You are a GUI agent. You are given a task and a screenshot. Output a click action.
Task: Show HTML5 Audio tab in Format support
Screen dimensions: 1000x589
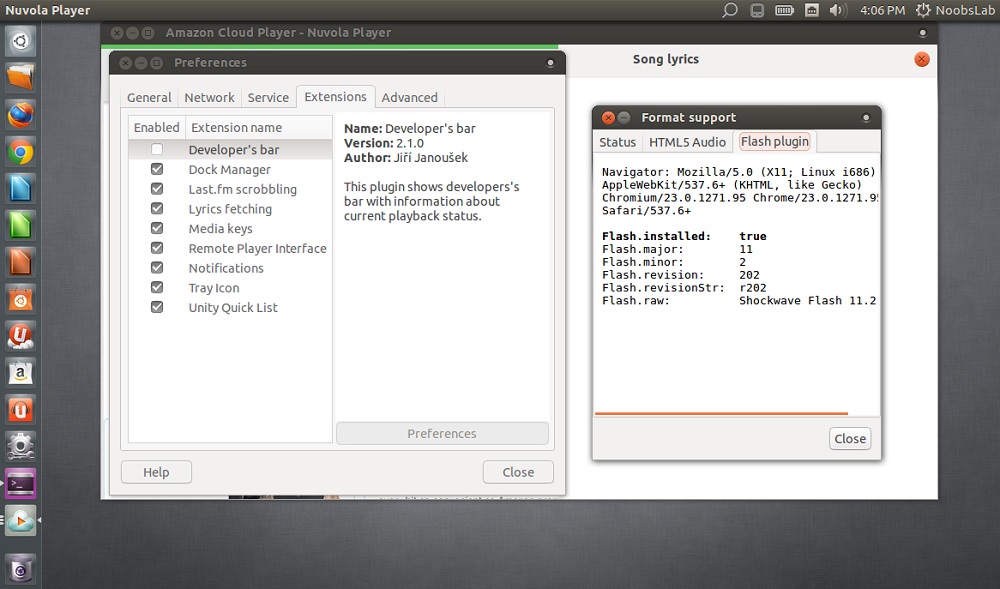[x=687, y=142]
